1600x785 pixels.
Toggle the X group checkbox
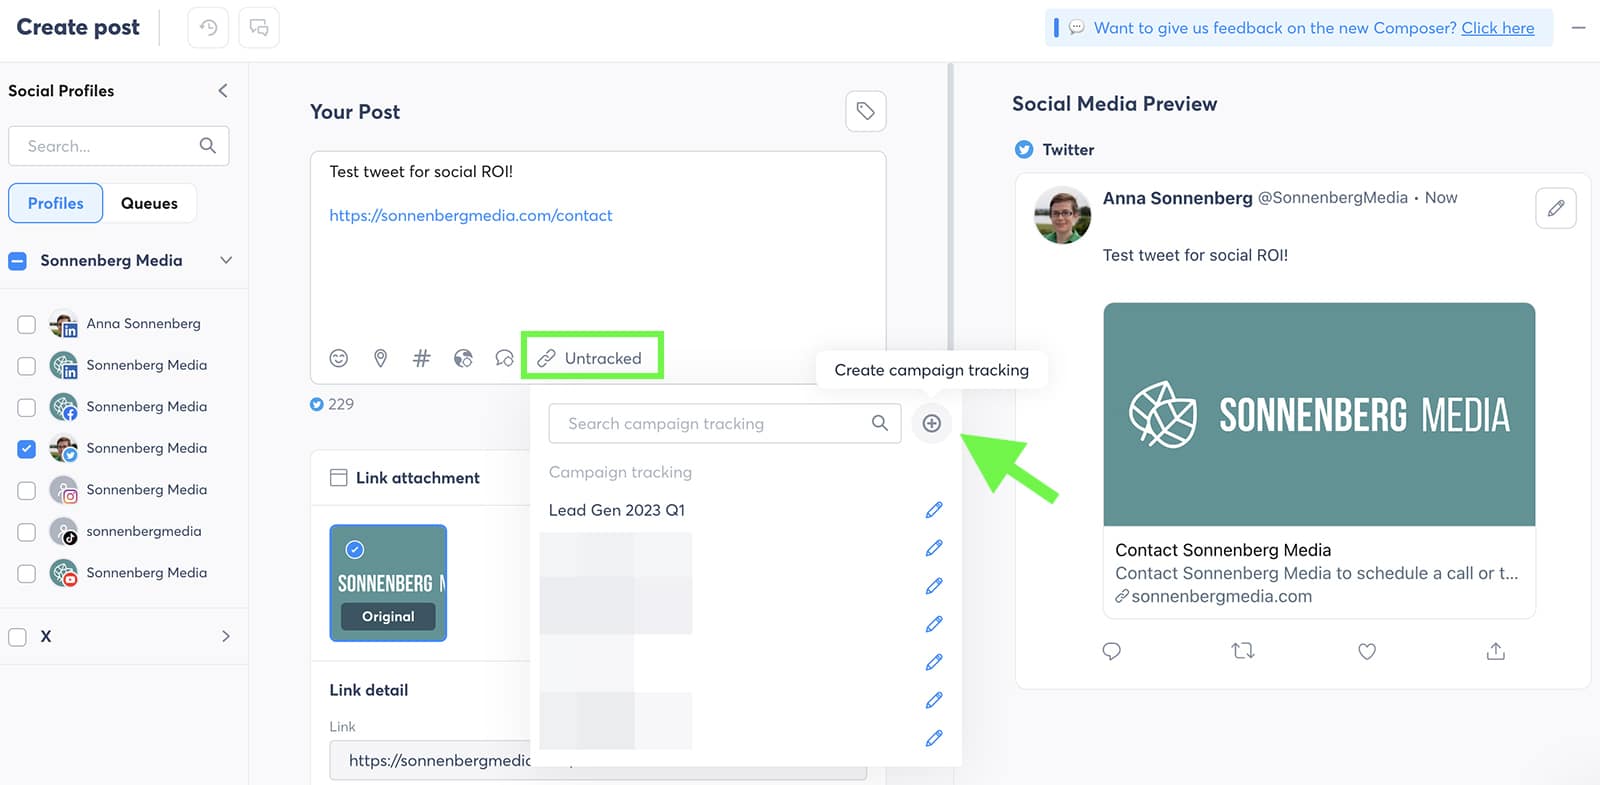(x=17, y=637)
